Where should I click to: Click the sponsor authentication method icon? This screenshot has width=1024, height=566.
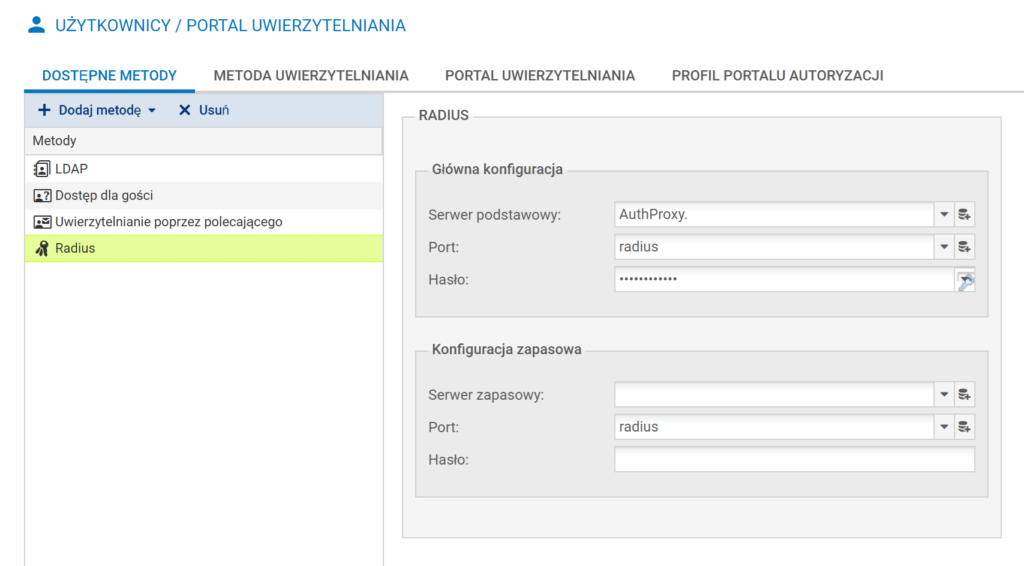coord(42,221)
